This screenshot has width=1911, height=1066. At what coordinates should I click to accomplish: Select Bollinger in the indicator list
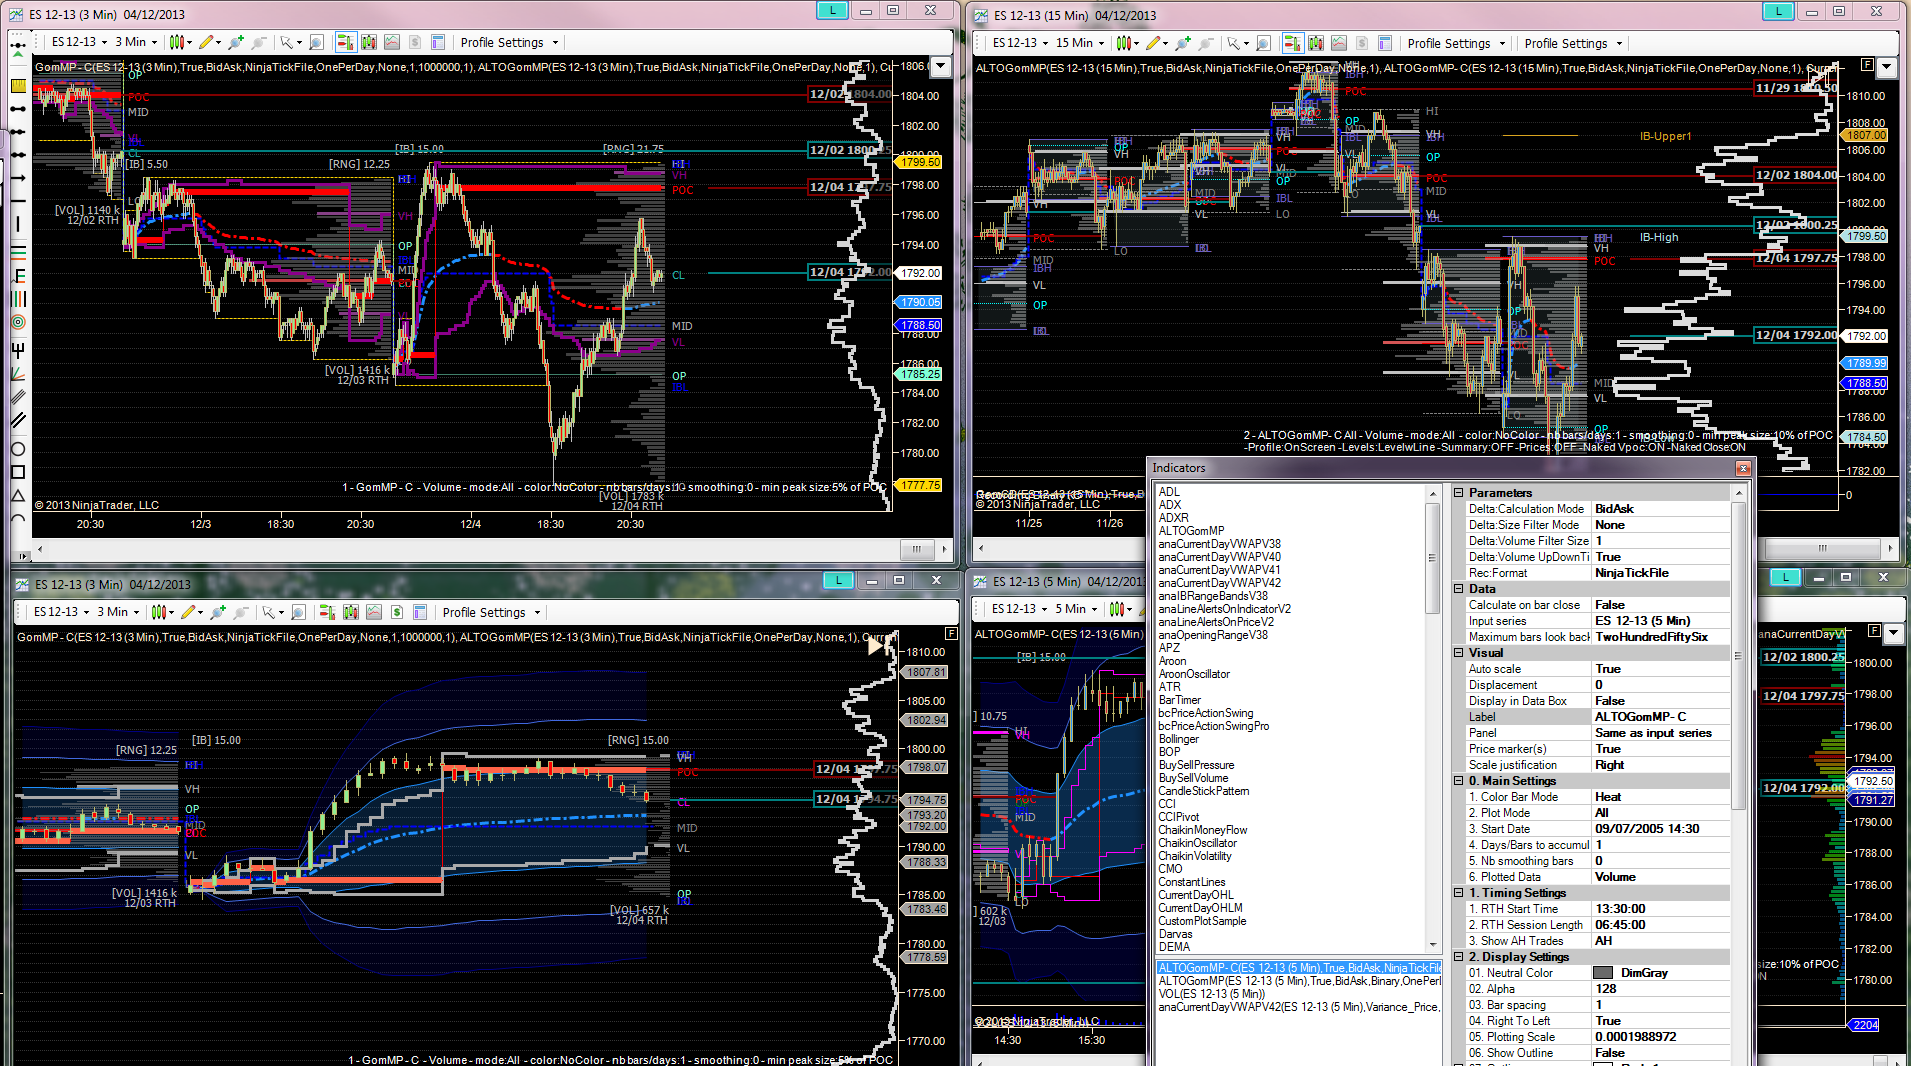(1179, 739)
